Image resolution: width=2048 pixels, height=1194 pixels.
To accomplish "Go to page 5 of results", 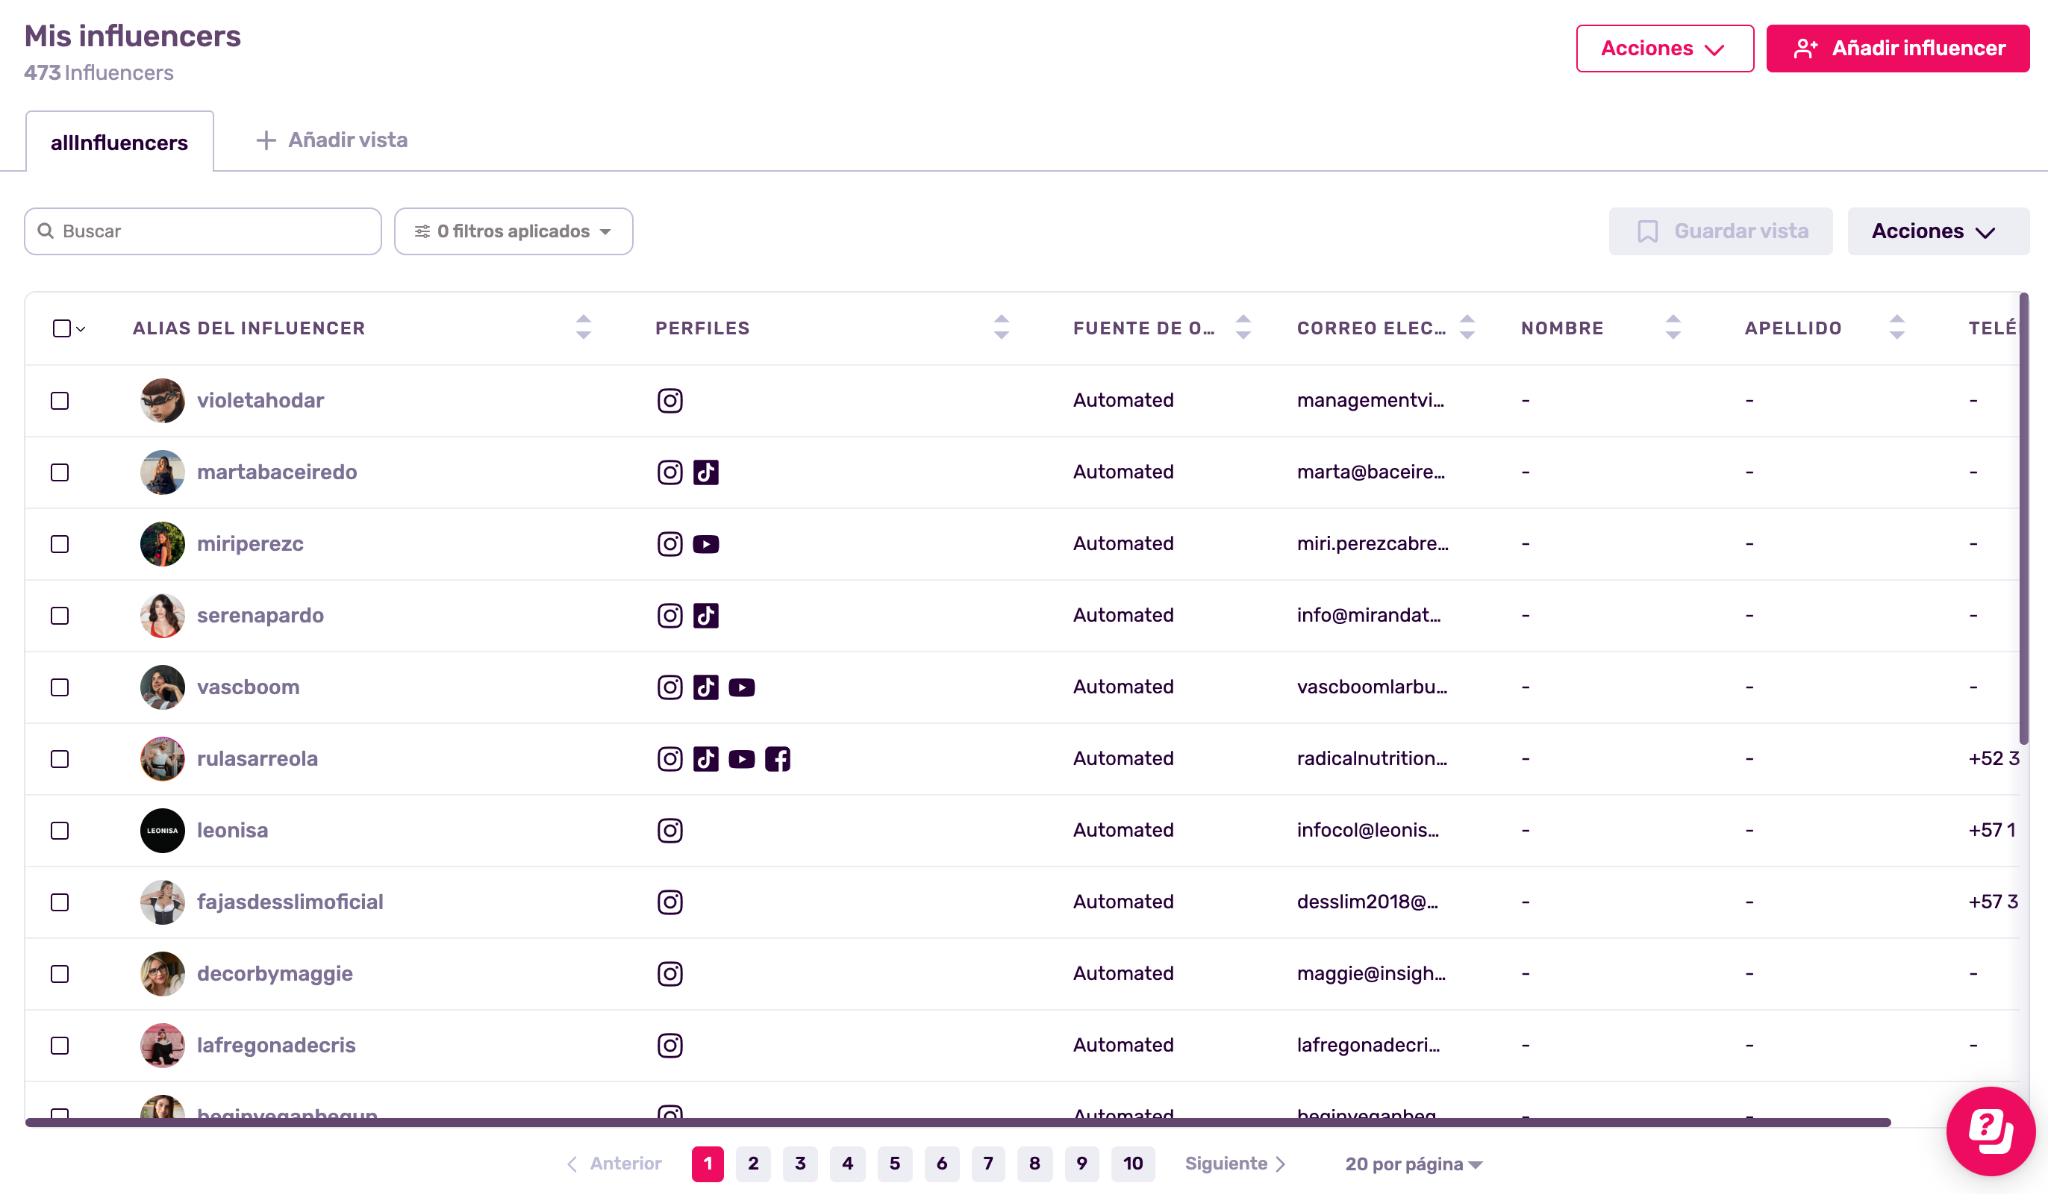I will point(894,1163).
